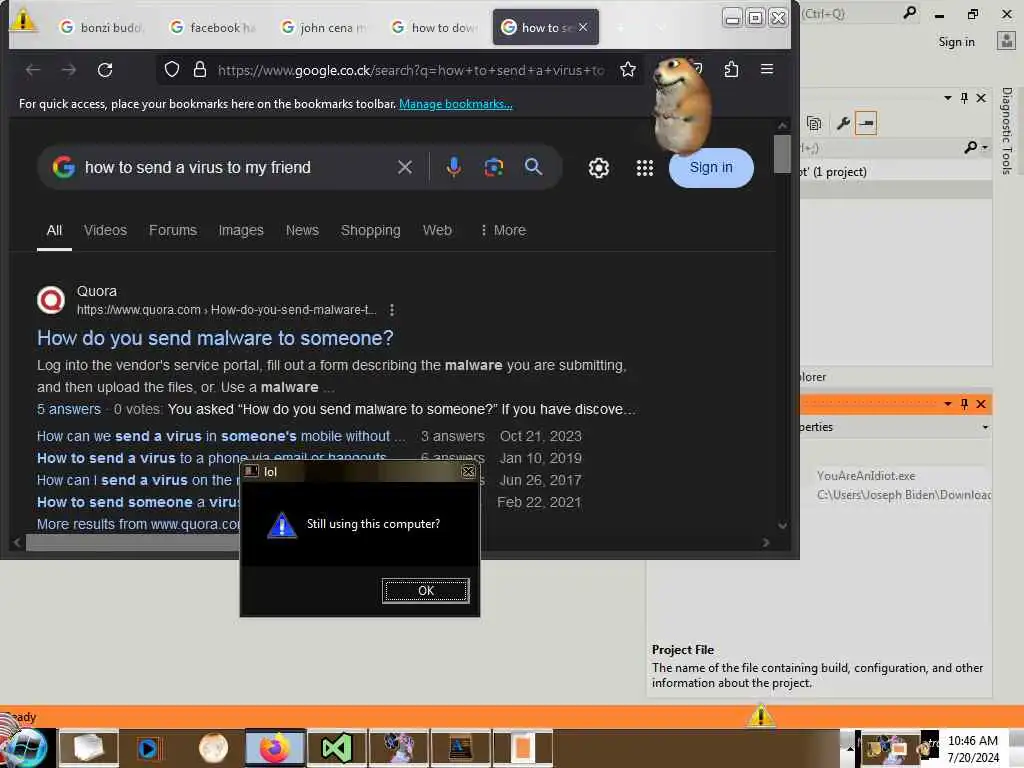Open Quora result options three dots

(x=392, y=310)
